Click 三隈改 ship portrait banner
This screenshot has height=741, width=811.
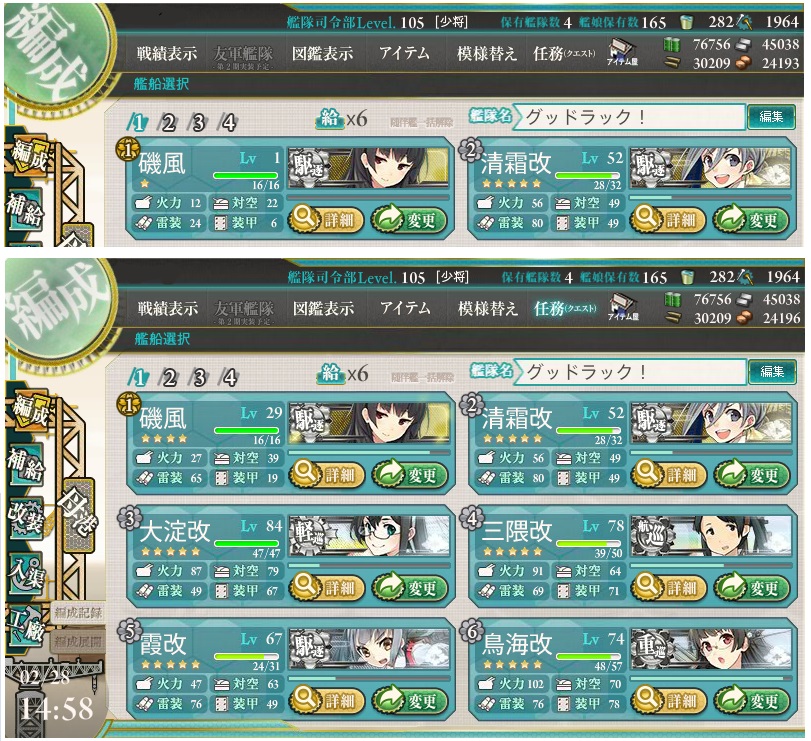click(x=711, y=535)
